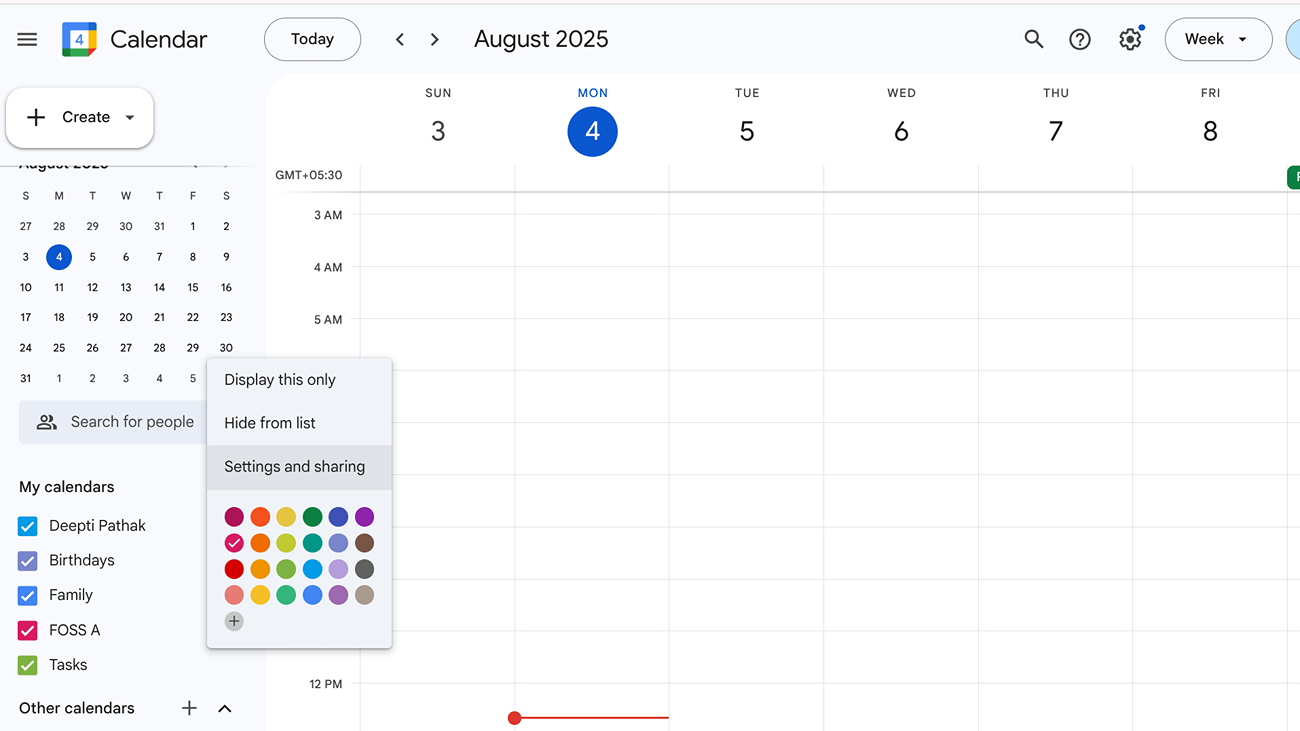
Task: Select Settings and sharing from the menu
Action: 294,466
